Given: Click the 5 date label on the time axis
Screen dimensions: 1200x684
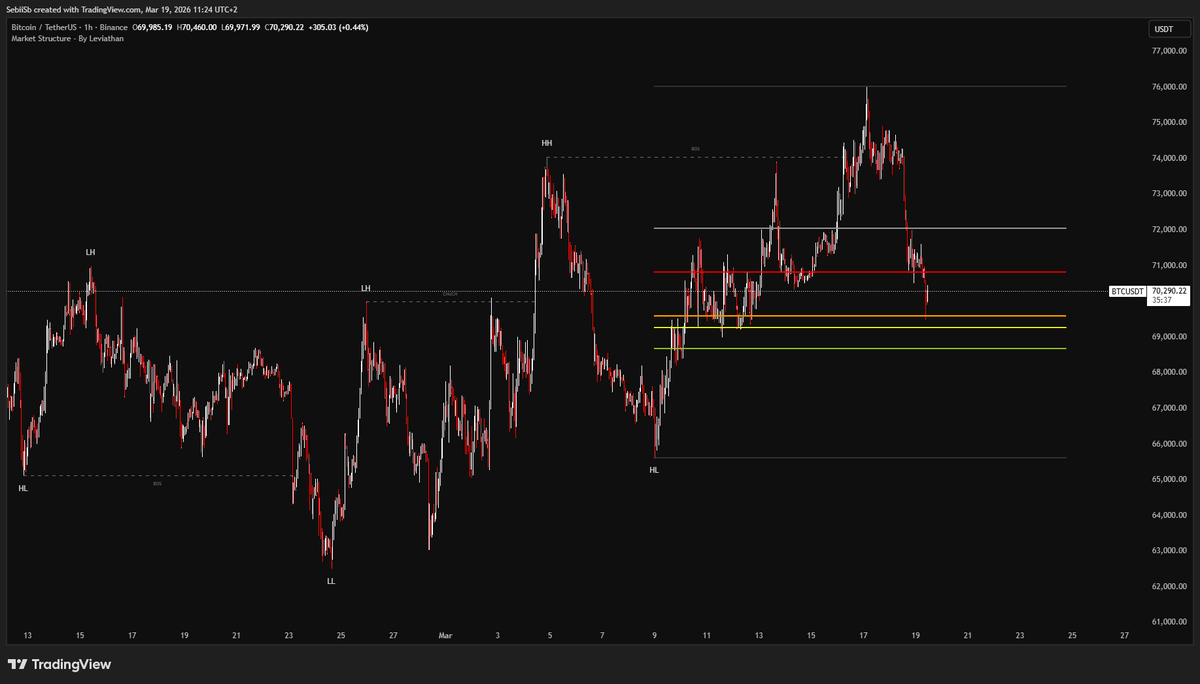Looking at the screenshot, I should (x=550, y=635).
